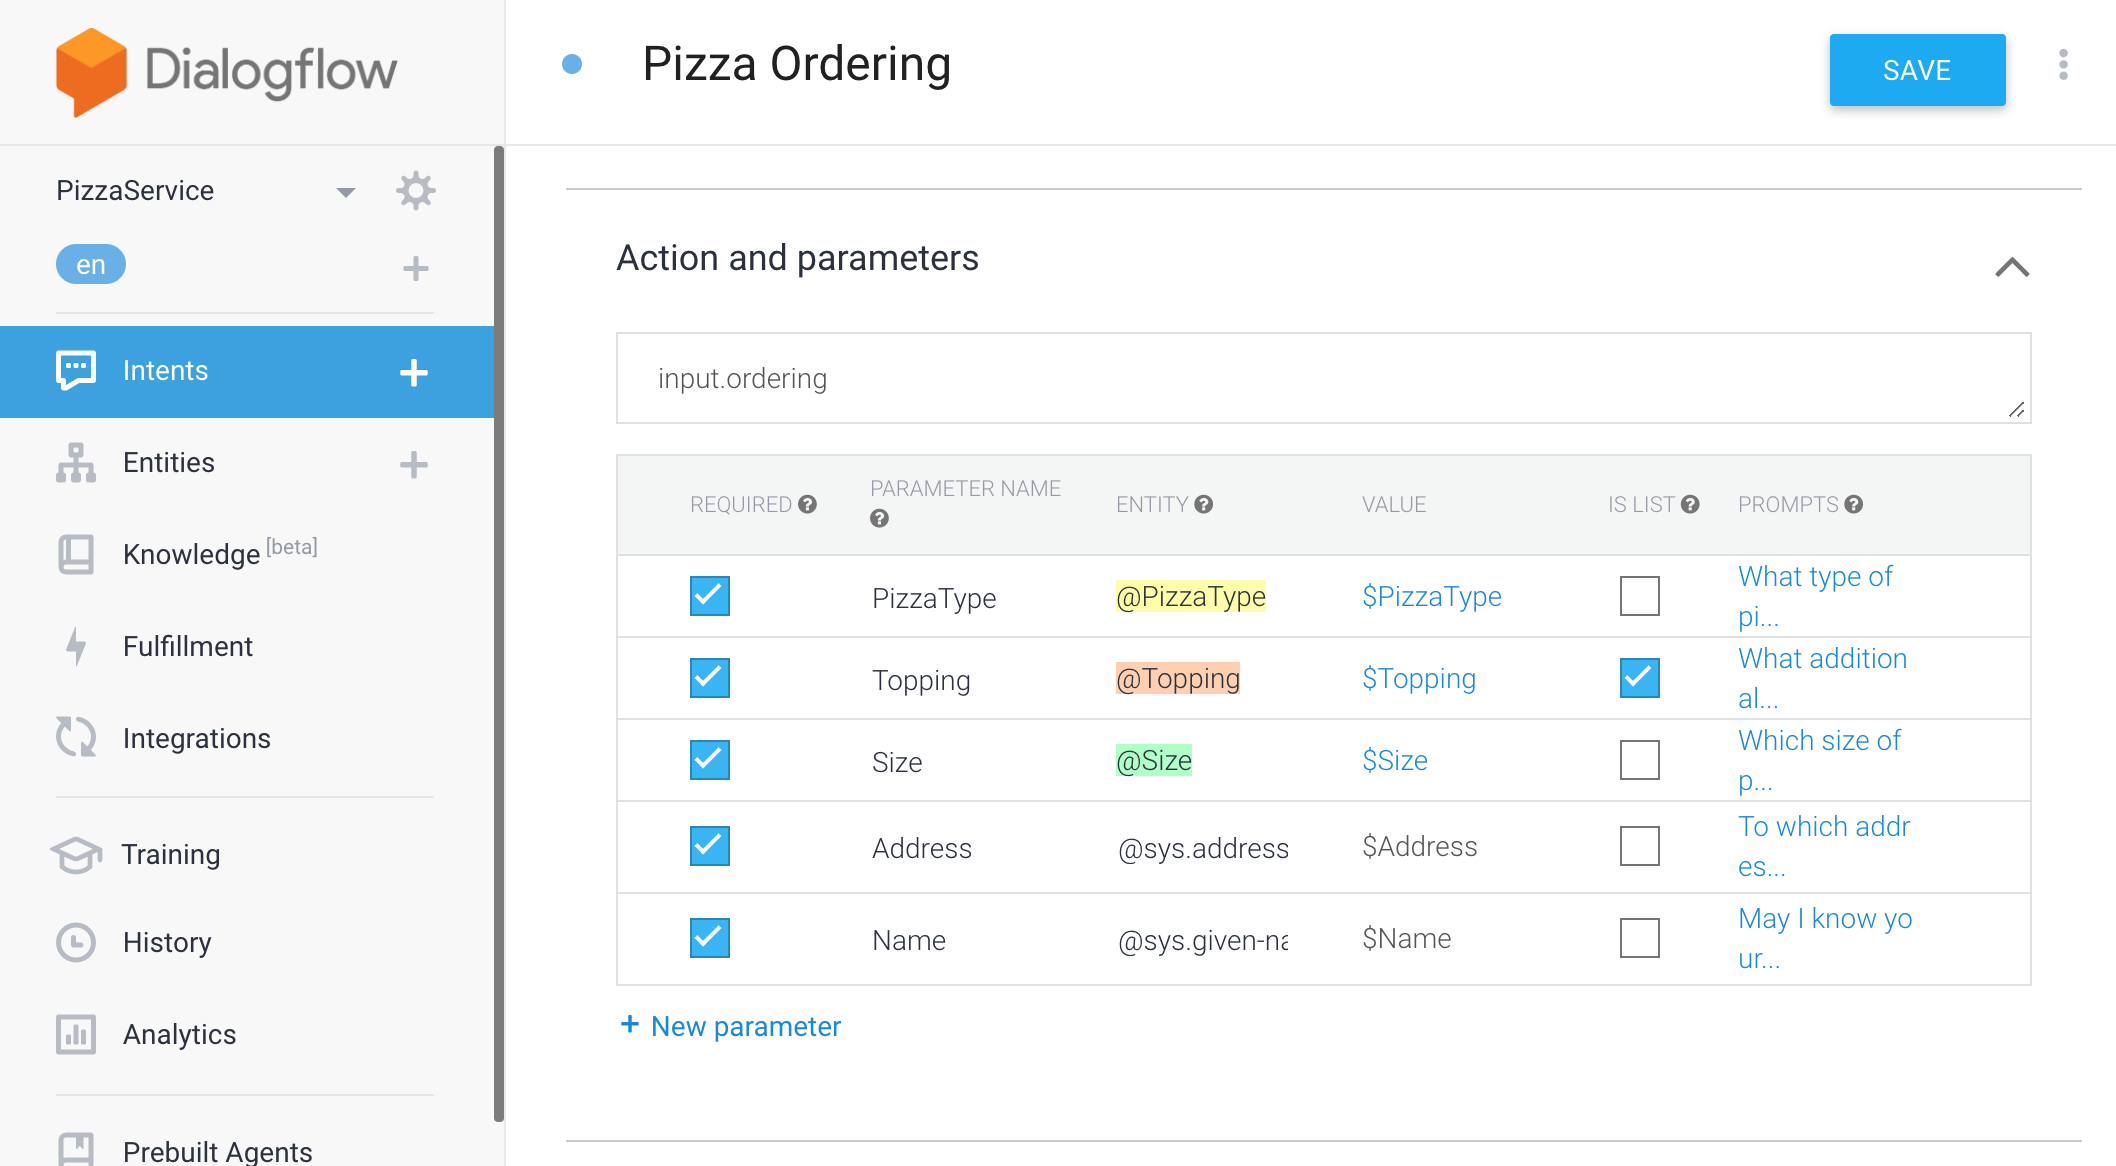The height and width of the screenshot is (1166, 2116).
Task: Open agent settings gear icon
Action: (x=415, y=190)
